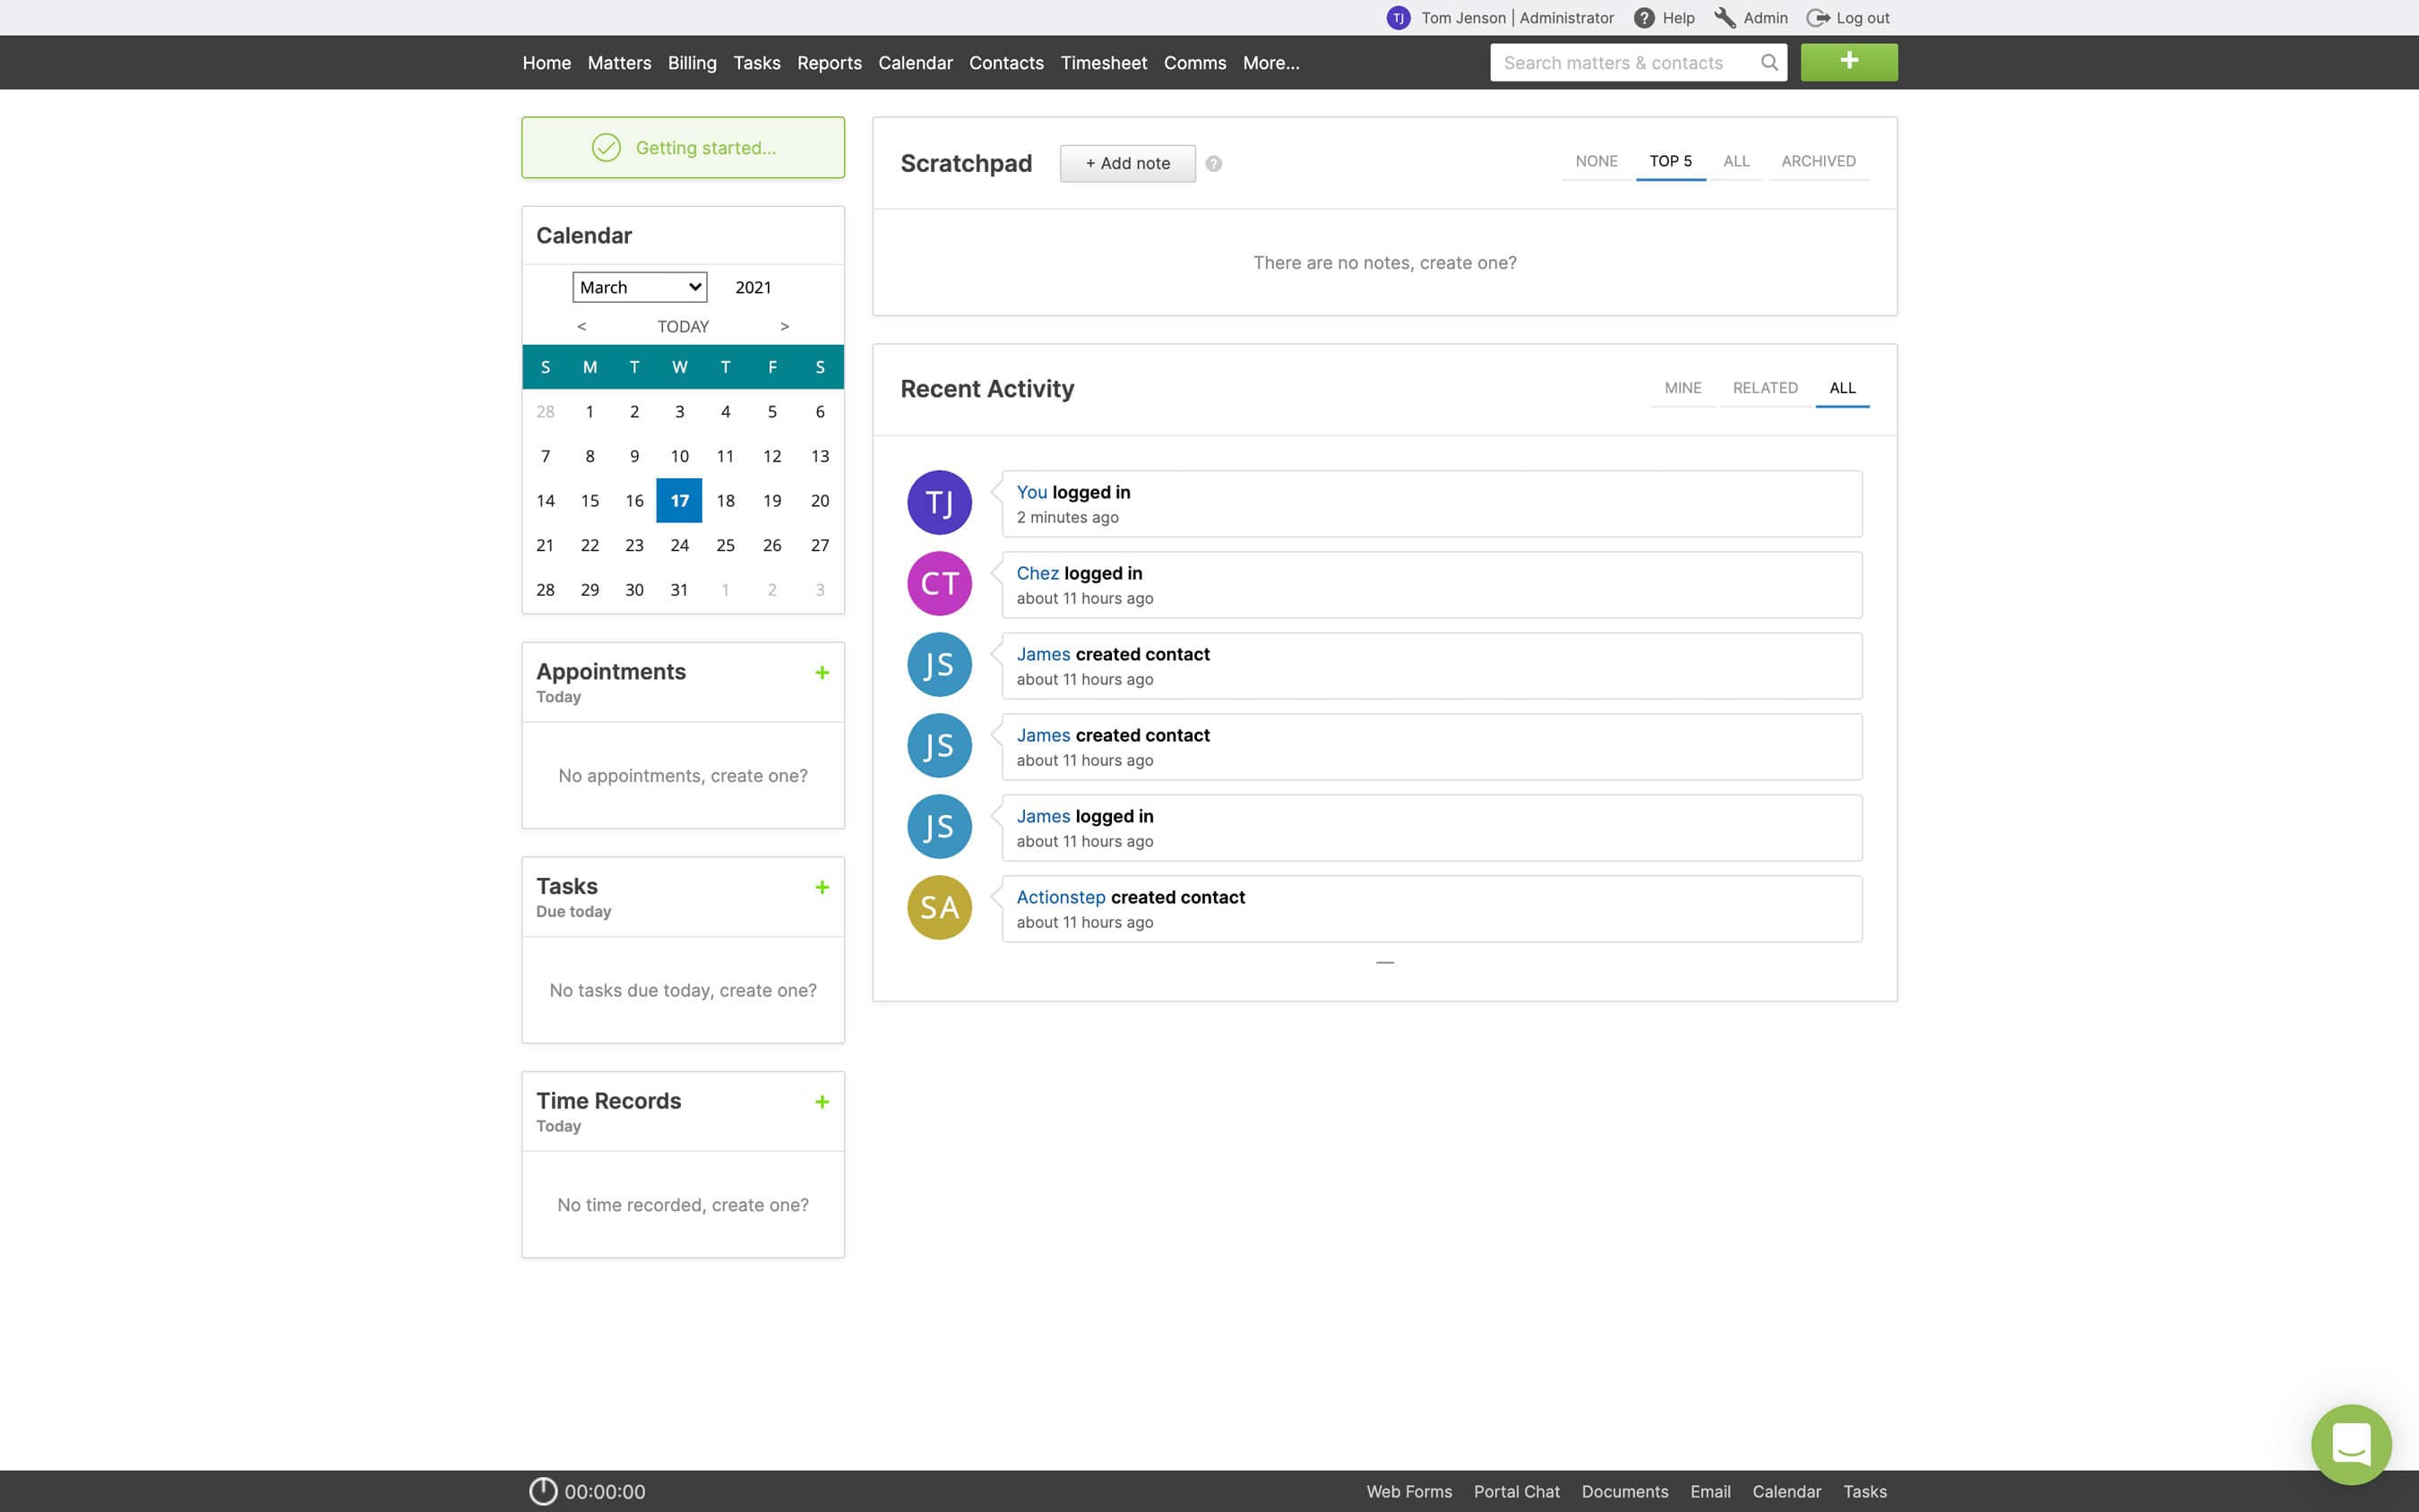Show MINE tab in Recent Activity
The height and width of the screenshot is (1512, 2419).
pos(1682,388)
